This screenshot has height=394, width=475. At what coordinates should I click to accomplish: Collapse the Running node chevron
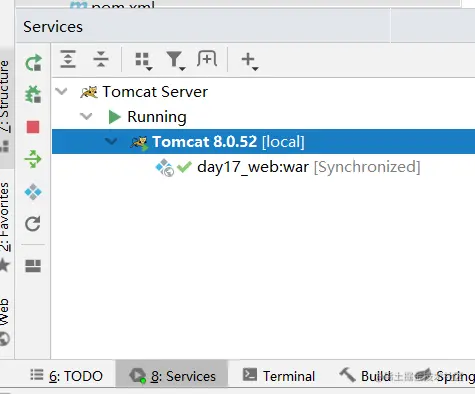pos(86,116)
